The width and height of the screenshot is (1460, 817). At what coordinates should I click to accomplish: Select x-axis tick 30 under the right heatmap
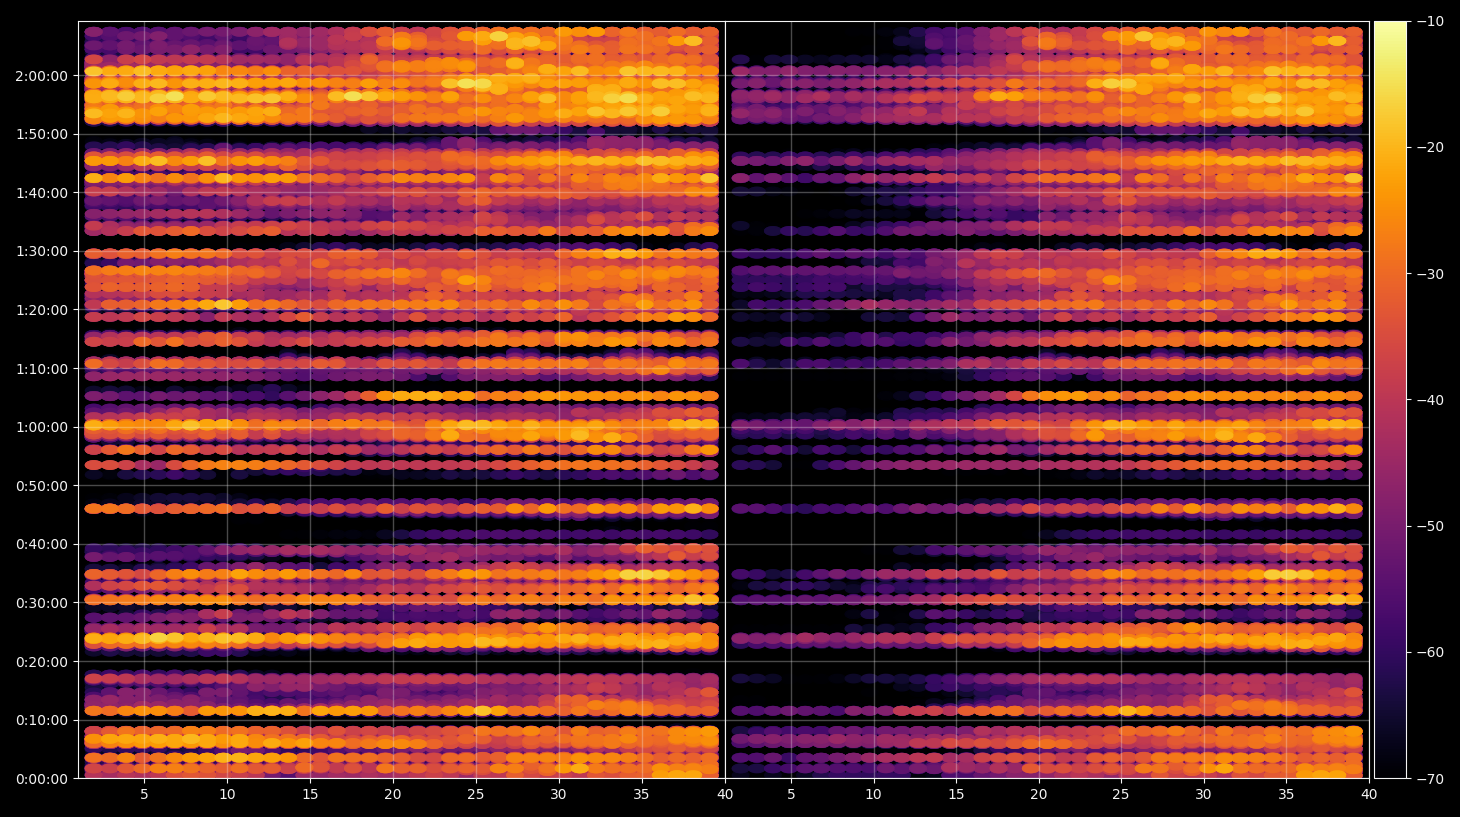point(1204,795)
